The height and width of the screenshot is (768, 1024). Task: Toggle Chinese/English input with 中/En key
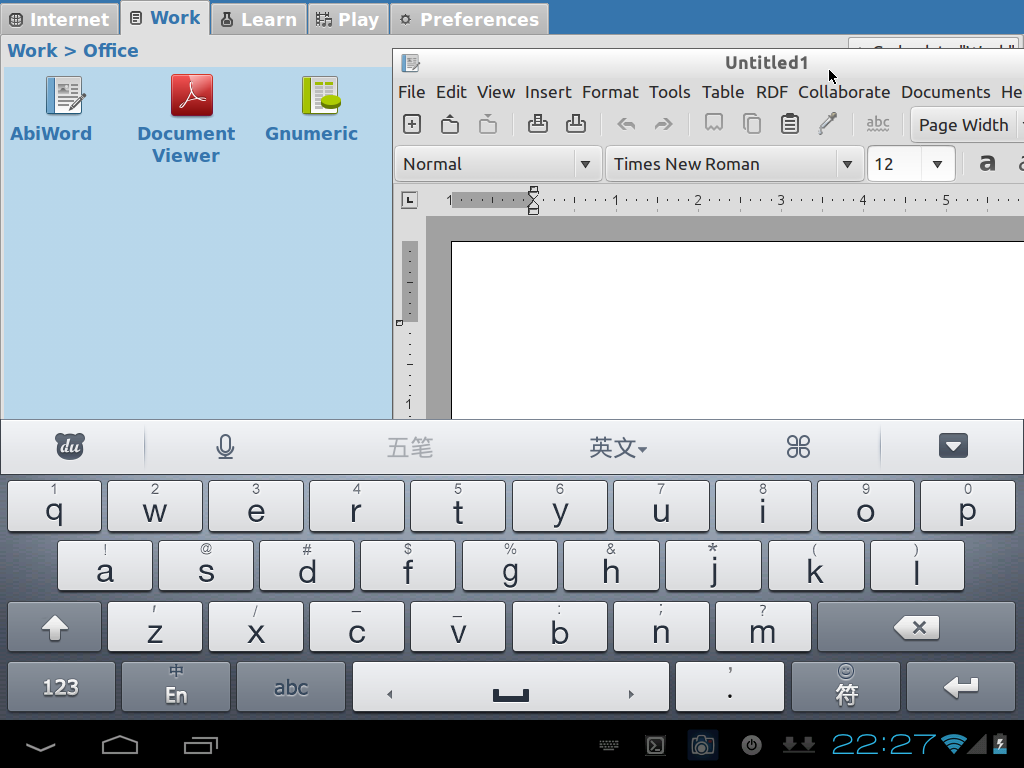tap(176, 686)
